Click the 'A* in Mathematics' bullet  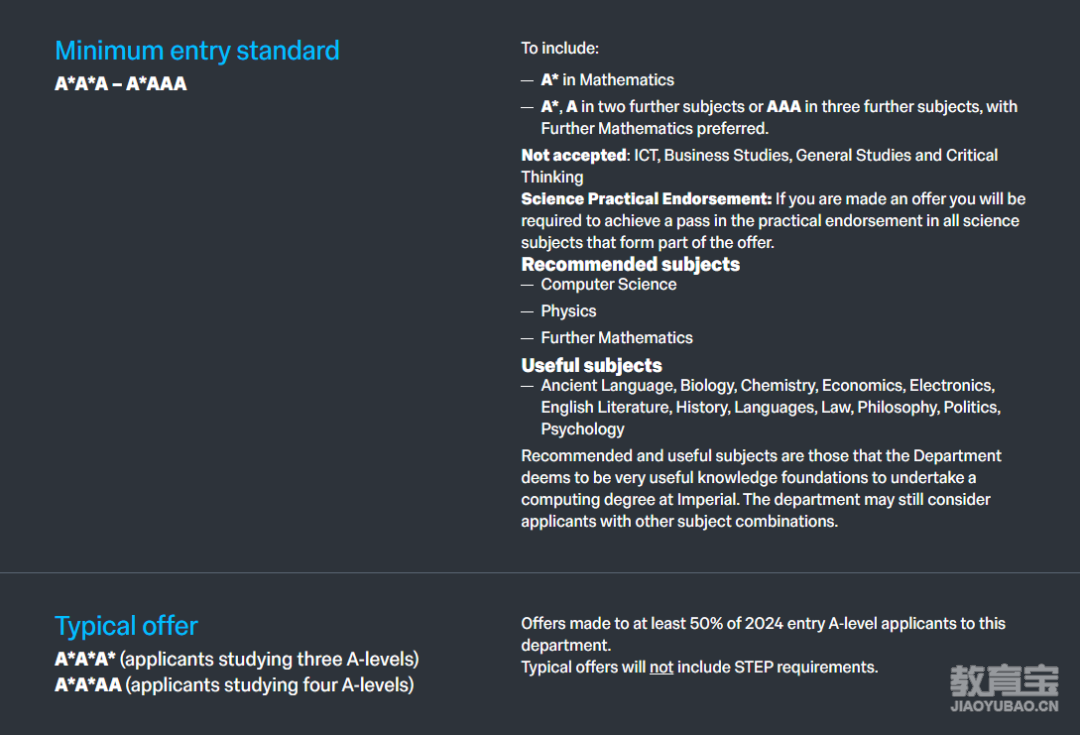(x=608, y=80)
